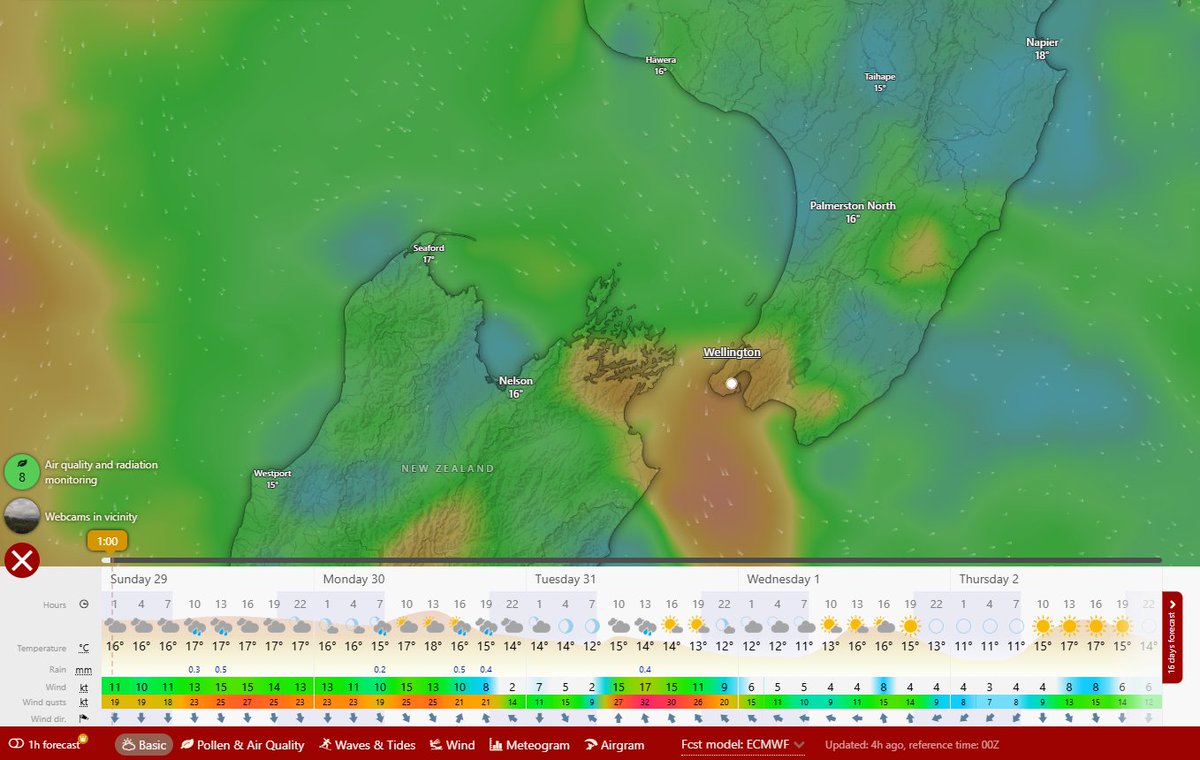Open the Fcst model ECMWF dropdown
The image size is (1200, 760).
tap(742, 745)
